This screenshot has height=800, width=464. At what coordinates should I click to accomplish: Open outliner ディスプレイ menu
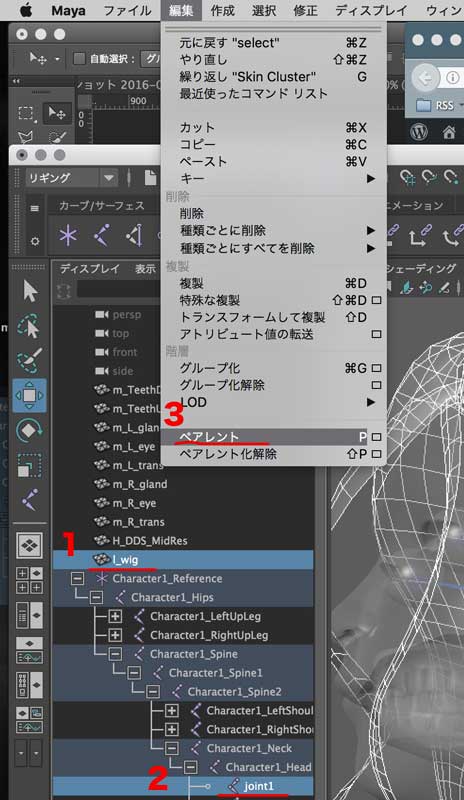(89, 269)
